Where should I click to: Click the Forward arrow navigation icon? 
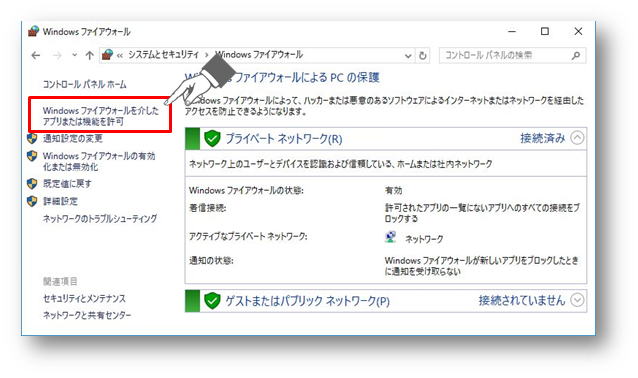click(x=57, y=55)
